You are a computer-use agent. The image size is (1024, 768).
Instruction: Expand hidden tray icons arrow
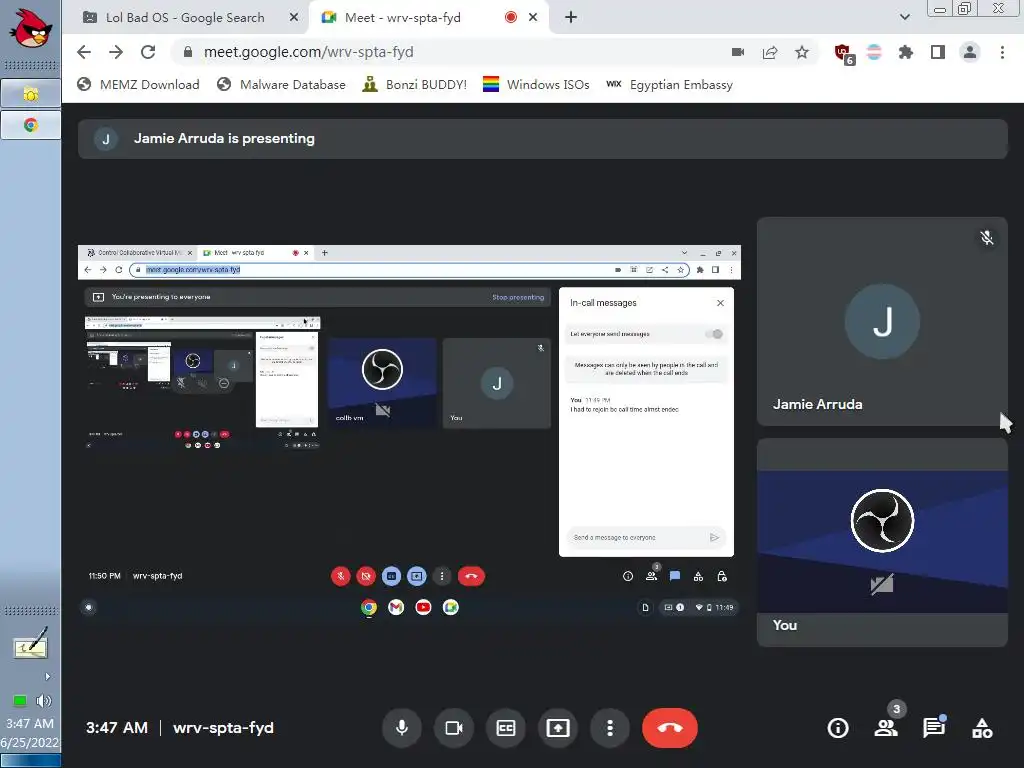(47, 677)
